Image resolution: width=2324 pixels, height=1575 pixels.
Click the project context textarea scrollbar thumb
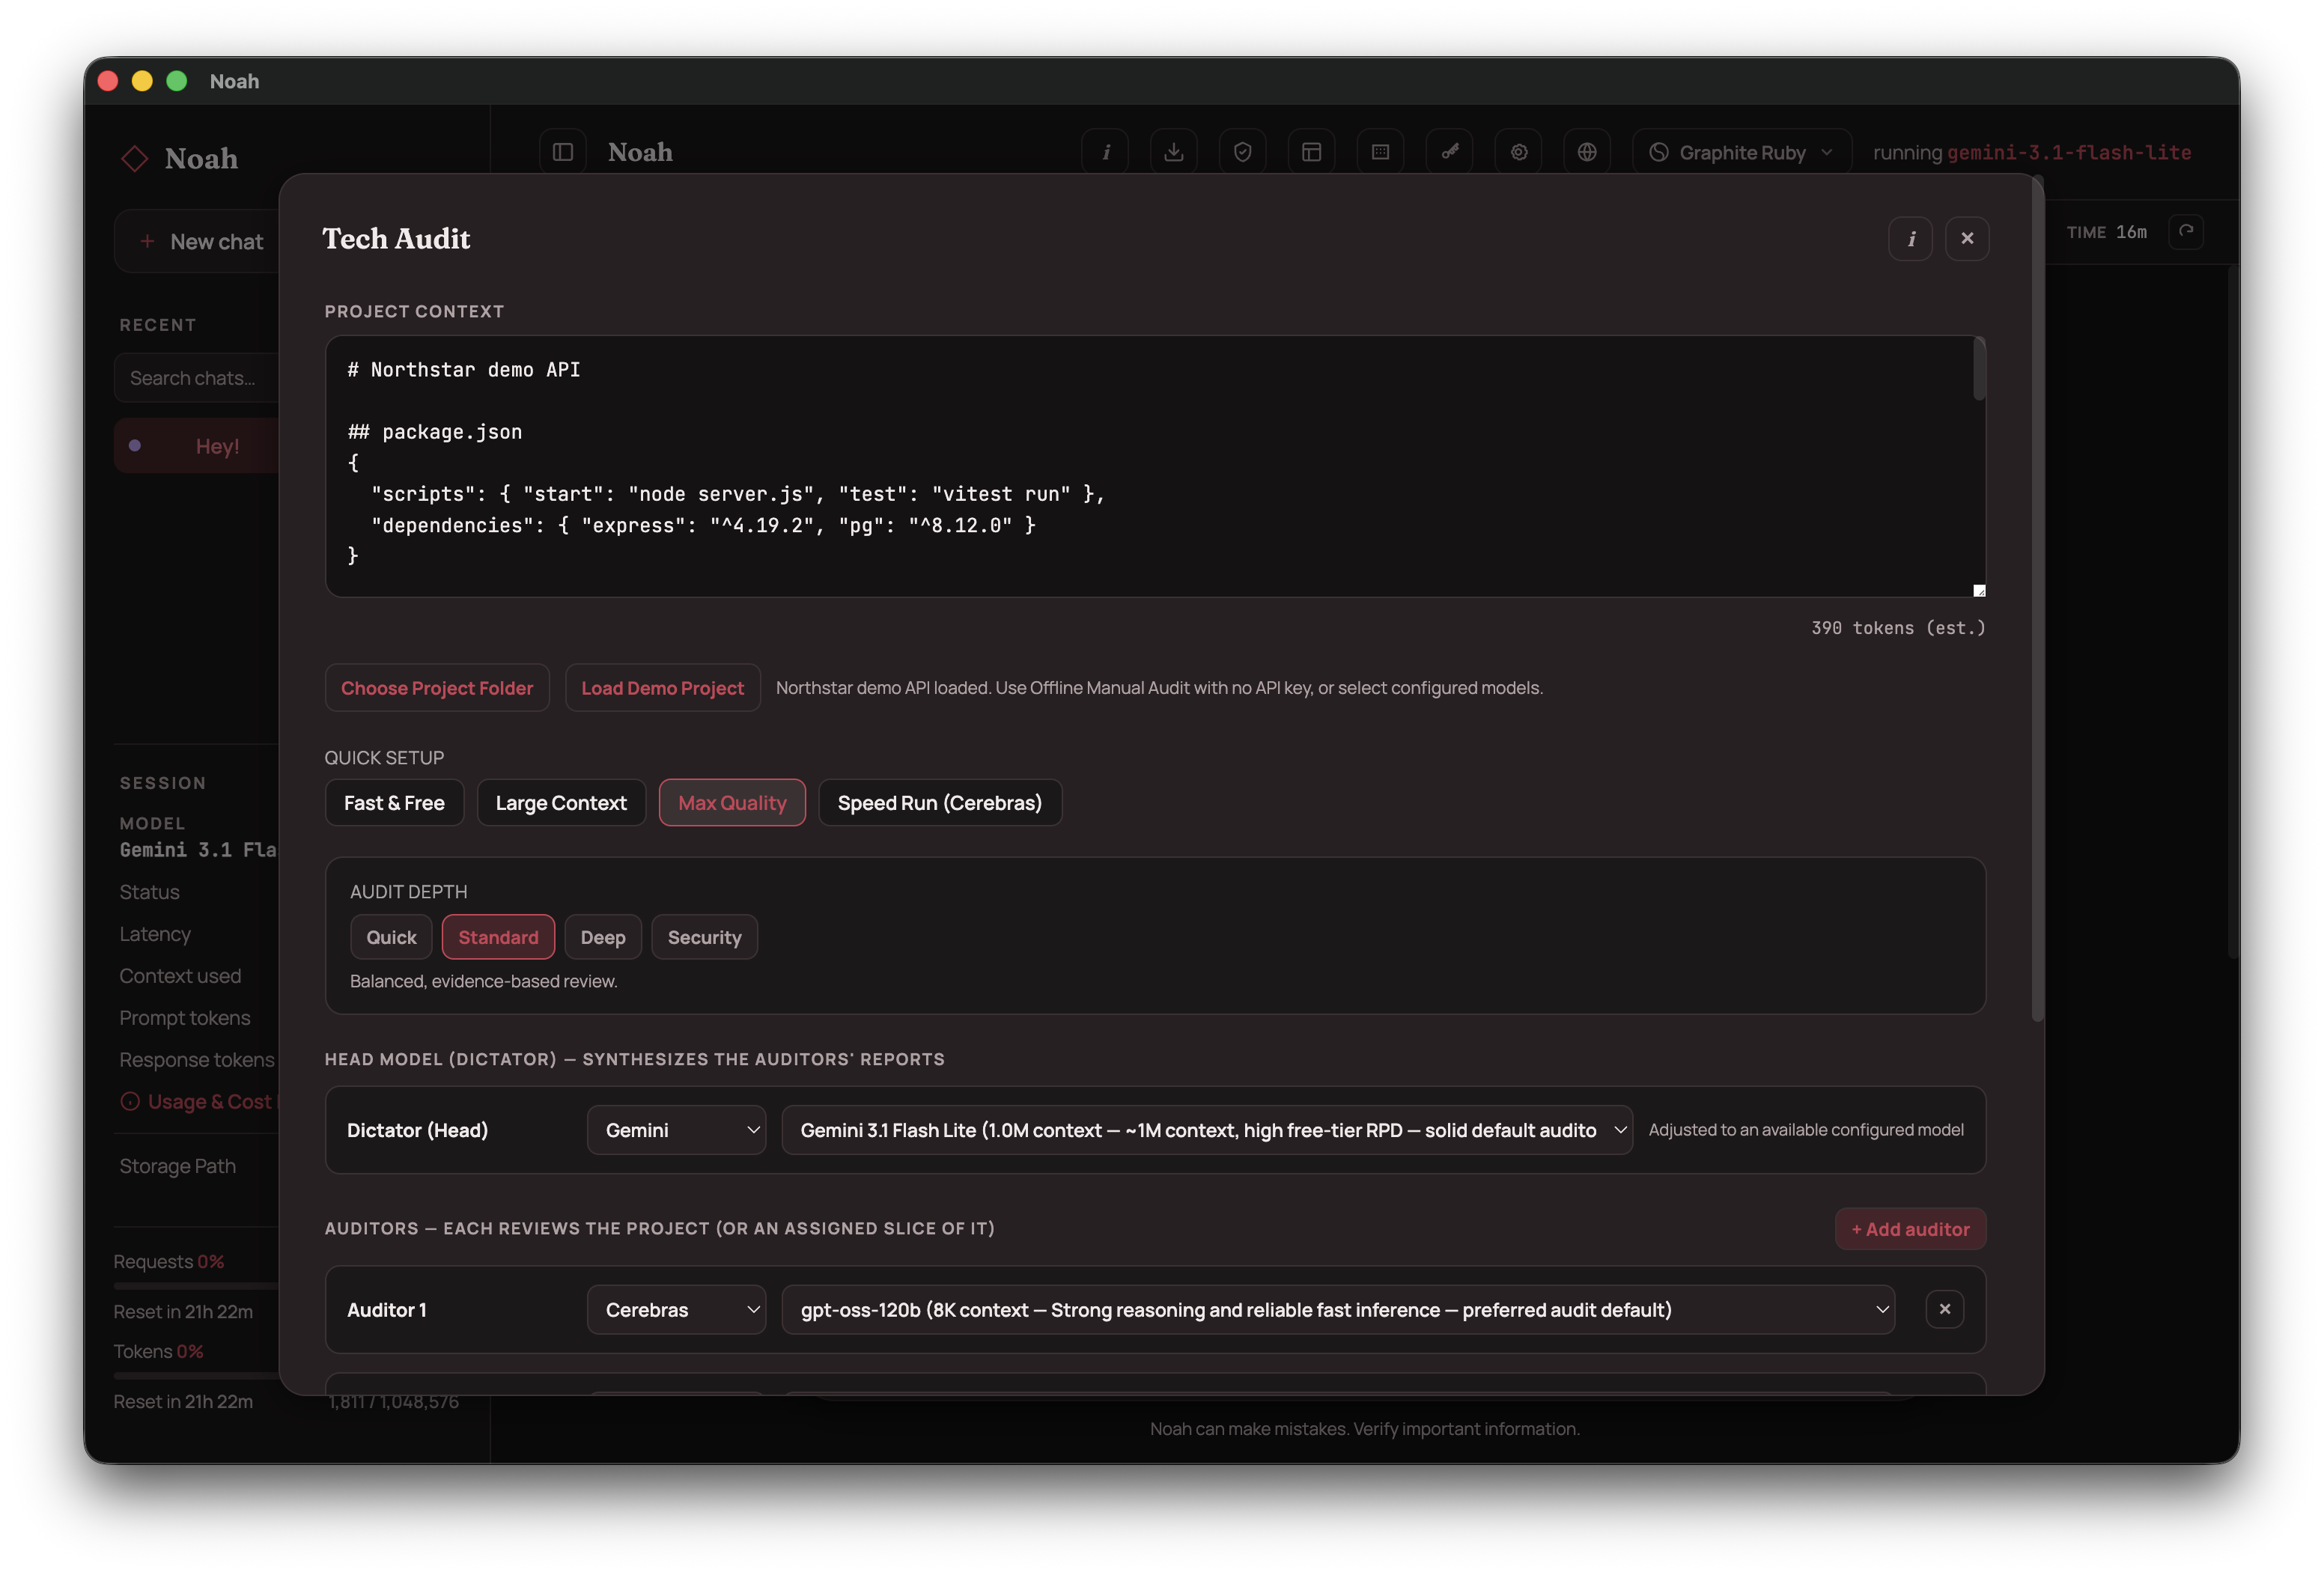1979,370
